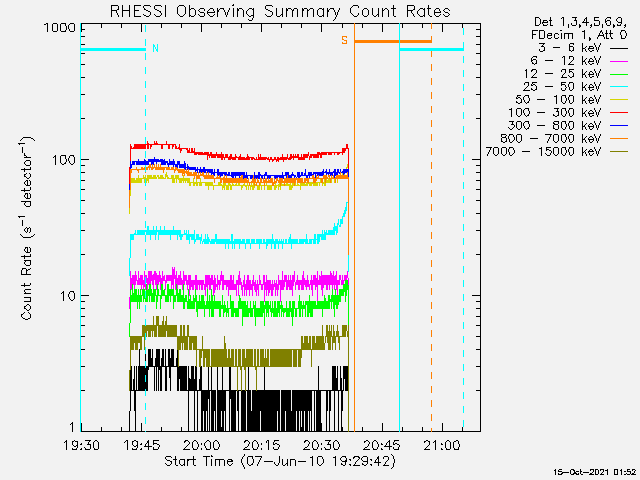Click the Det 1,3,4,5,6,9 legend header

[x=580, y=22]
